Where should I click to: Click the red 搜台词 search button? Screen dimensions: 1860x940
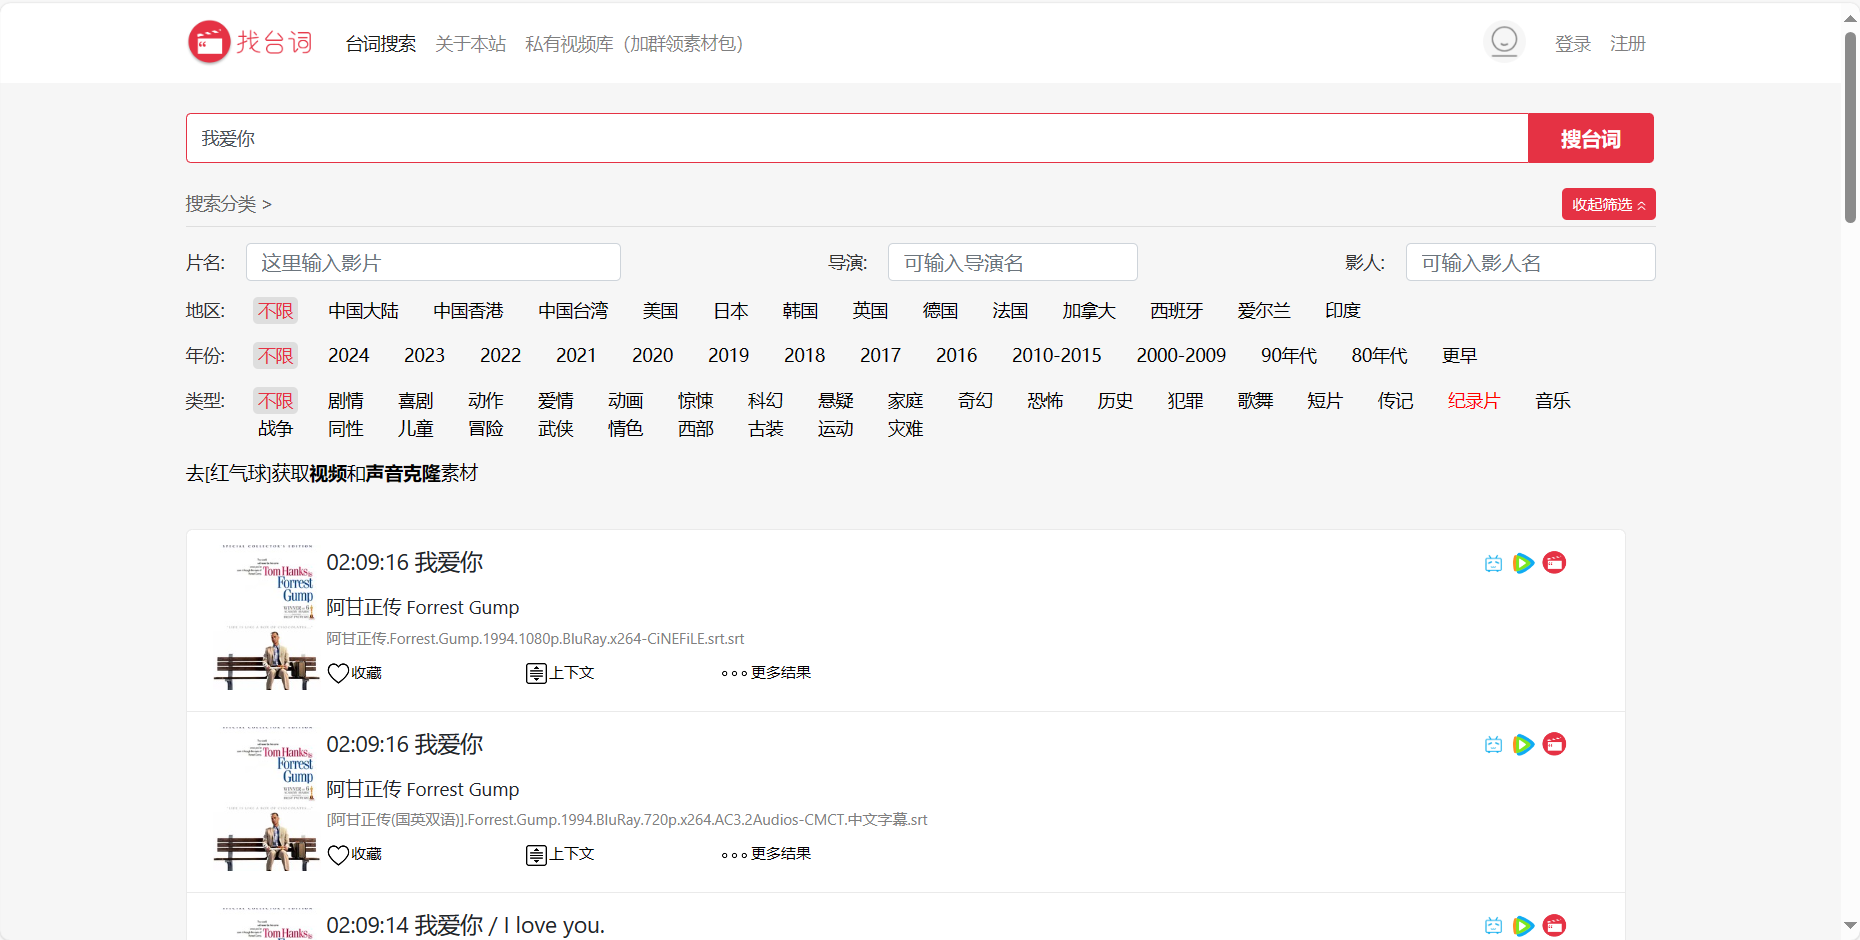pos(1590,138)
